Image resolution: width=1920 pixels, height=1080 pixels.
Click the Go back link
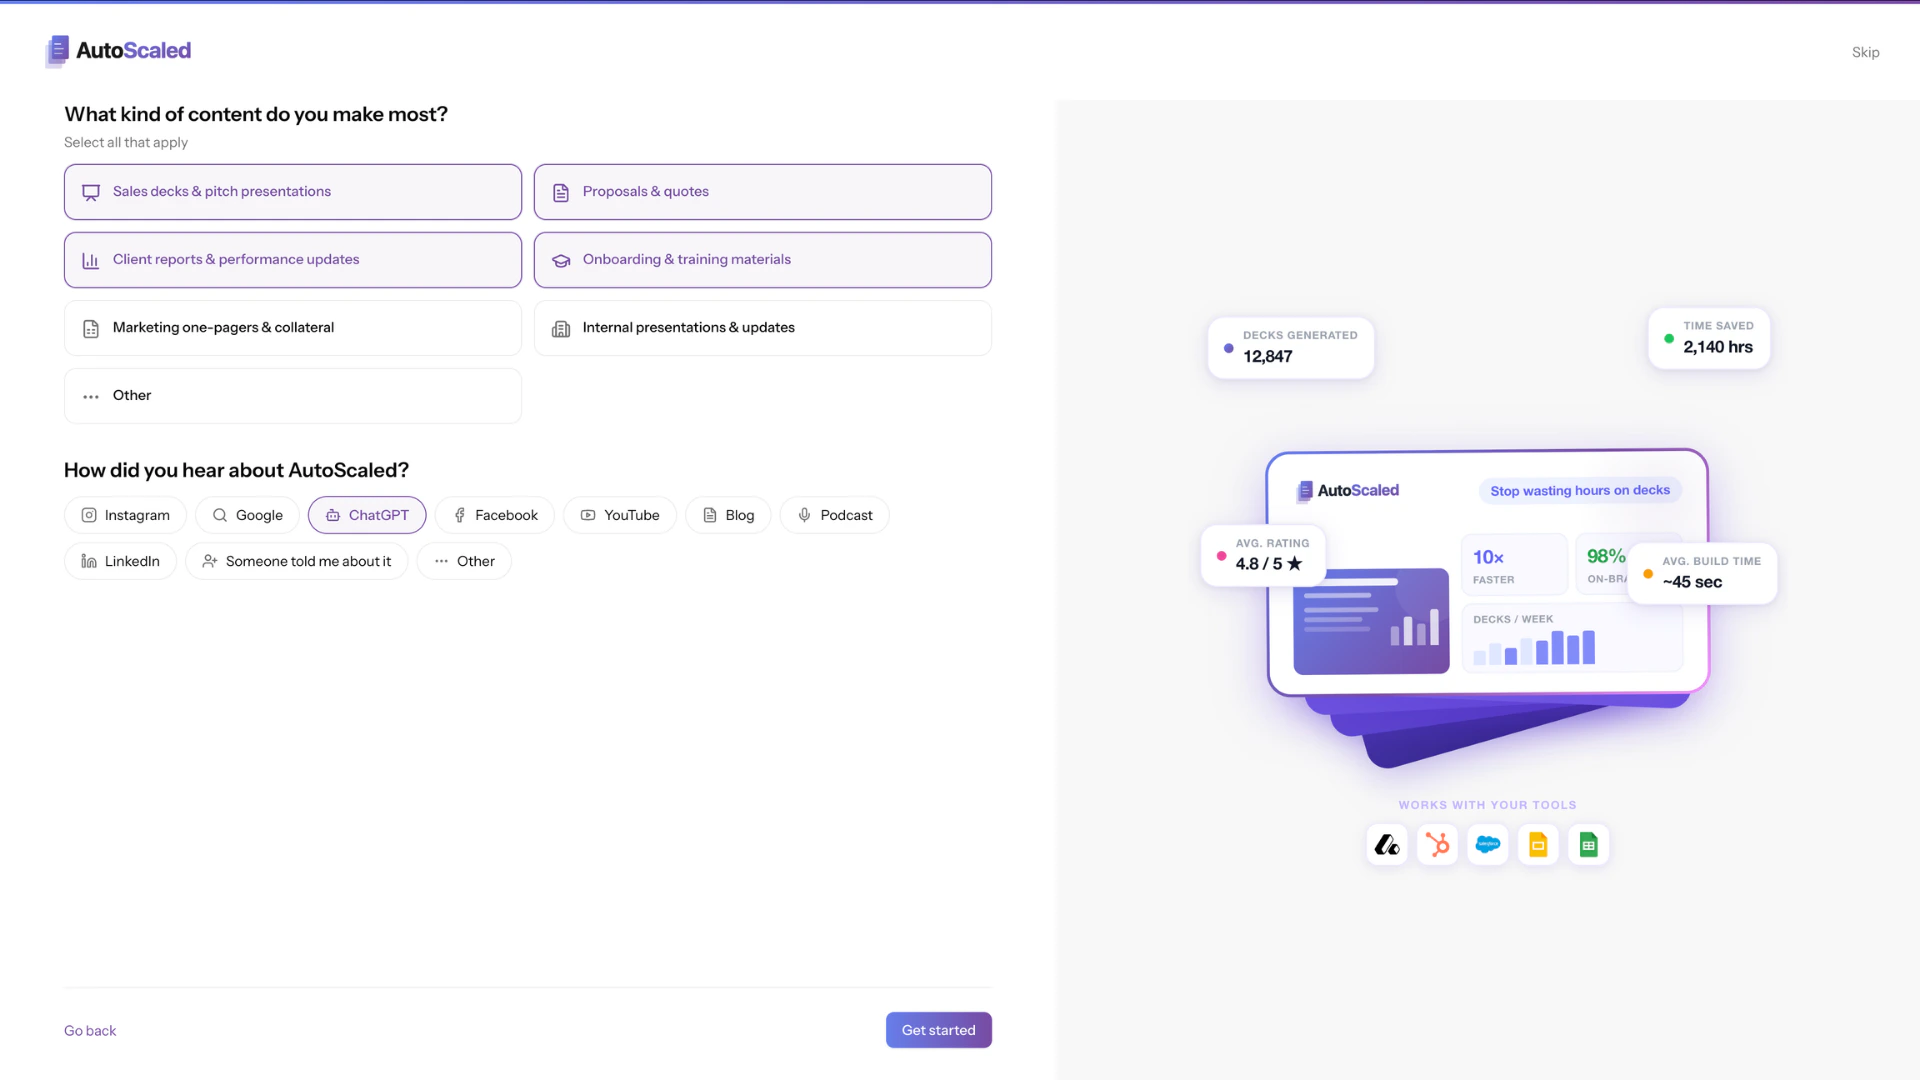click(x=89, y=1029)
